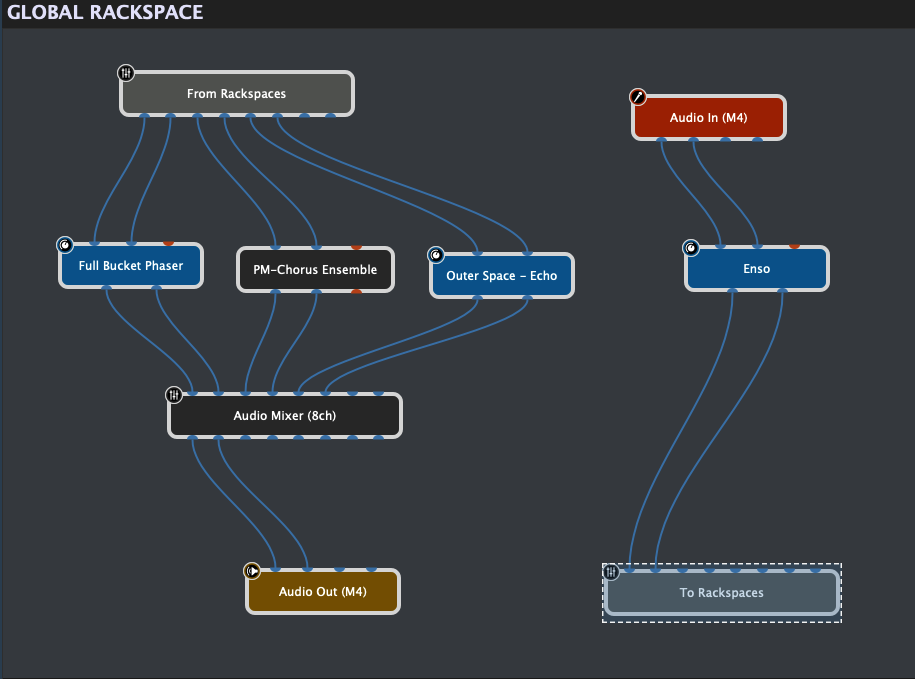Click the knob icon on Full Bucket Phaser
This screenshot has height=679, width=915.
[65, 245]
